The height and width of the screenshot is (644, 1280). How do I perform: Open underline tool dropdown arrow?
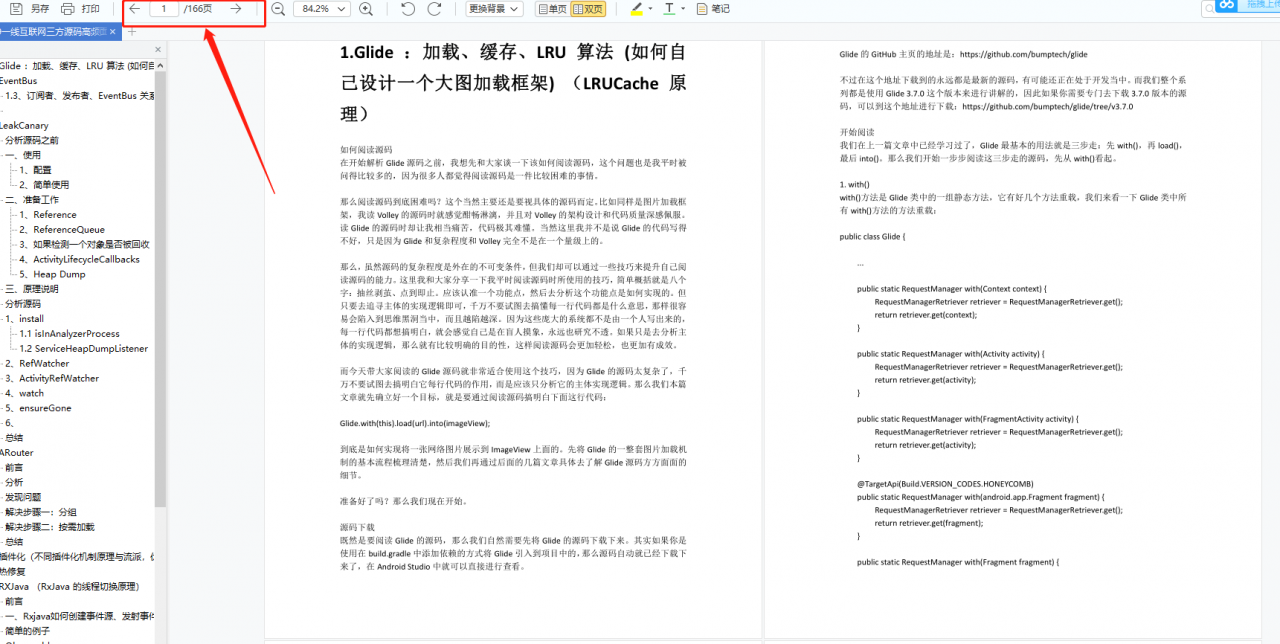click(683, 9)
